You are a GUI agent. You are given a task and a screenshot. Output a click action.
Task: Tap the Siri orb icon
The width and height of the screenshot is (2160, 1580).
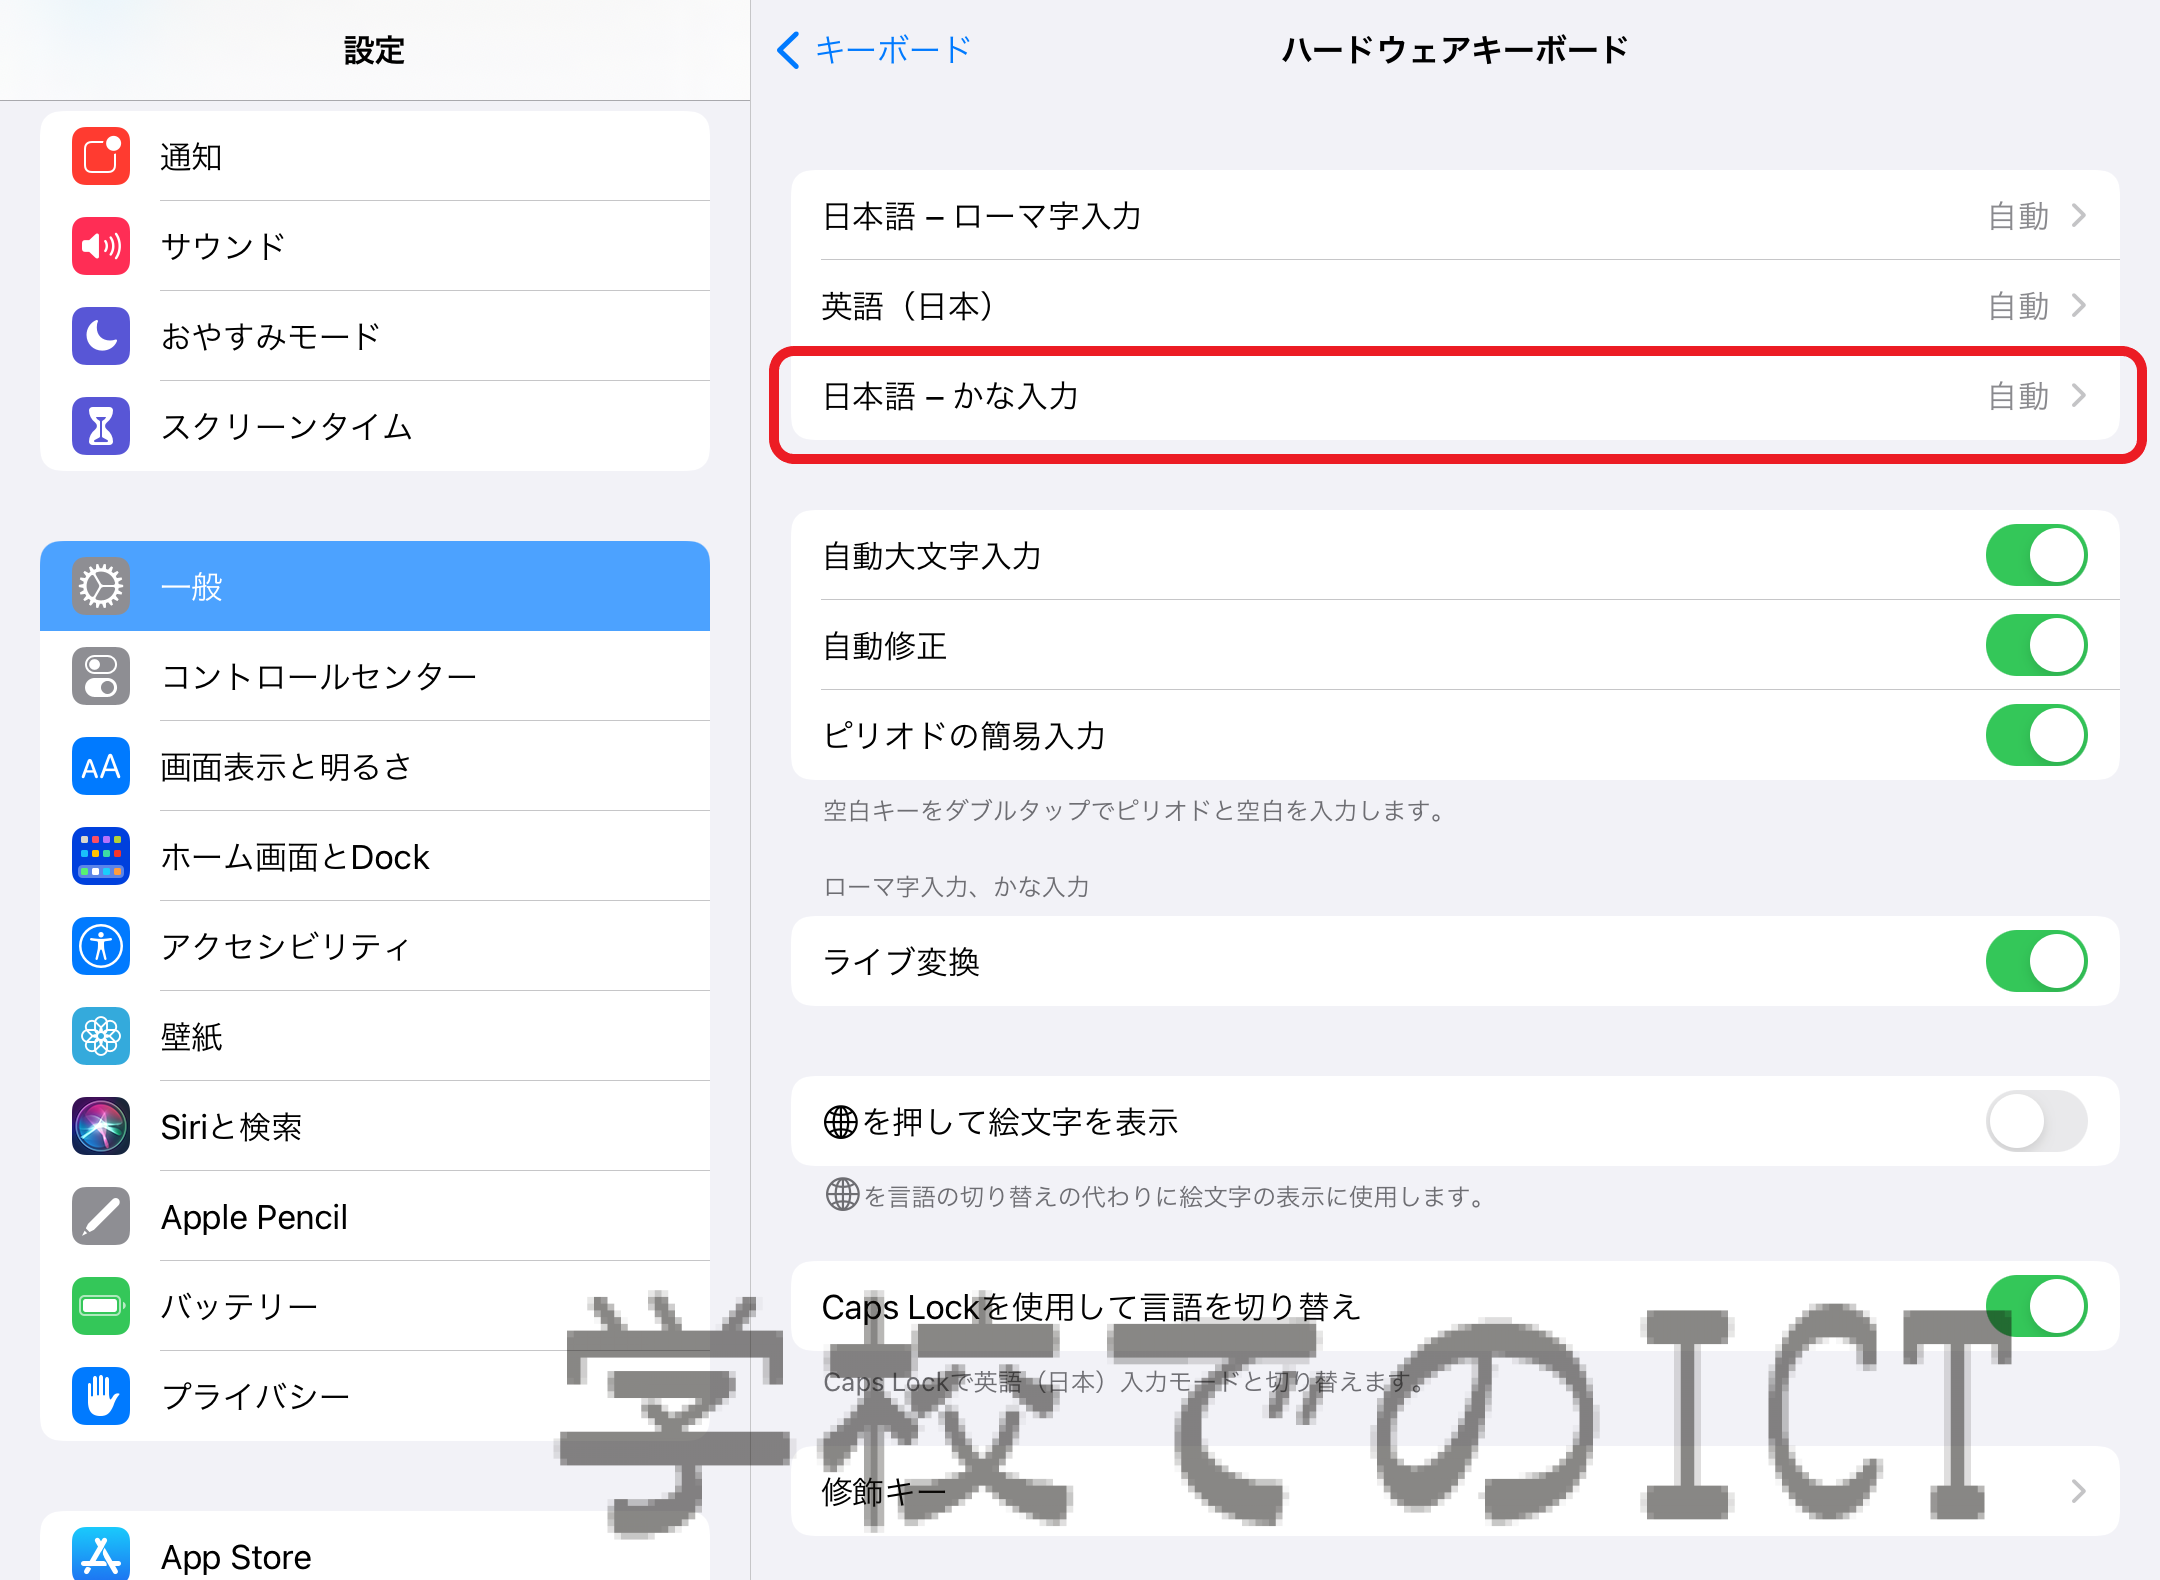[101, 1126]
